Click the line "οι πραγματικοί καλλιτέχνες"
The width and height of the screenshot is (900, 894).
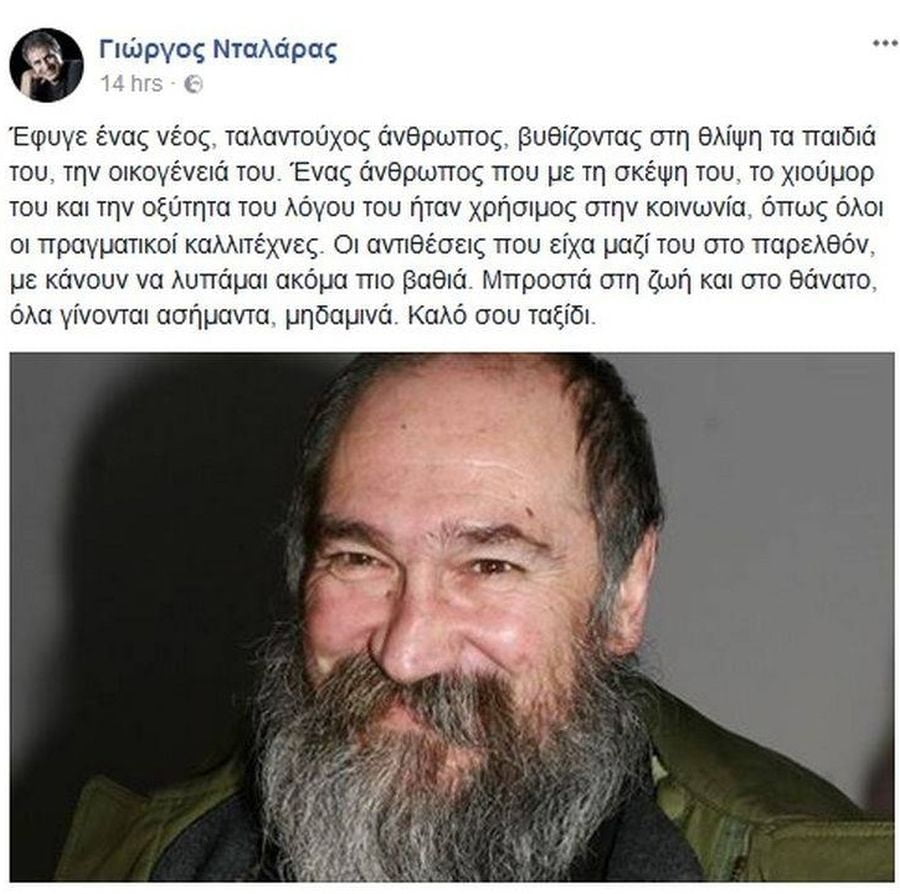163,246
